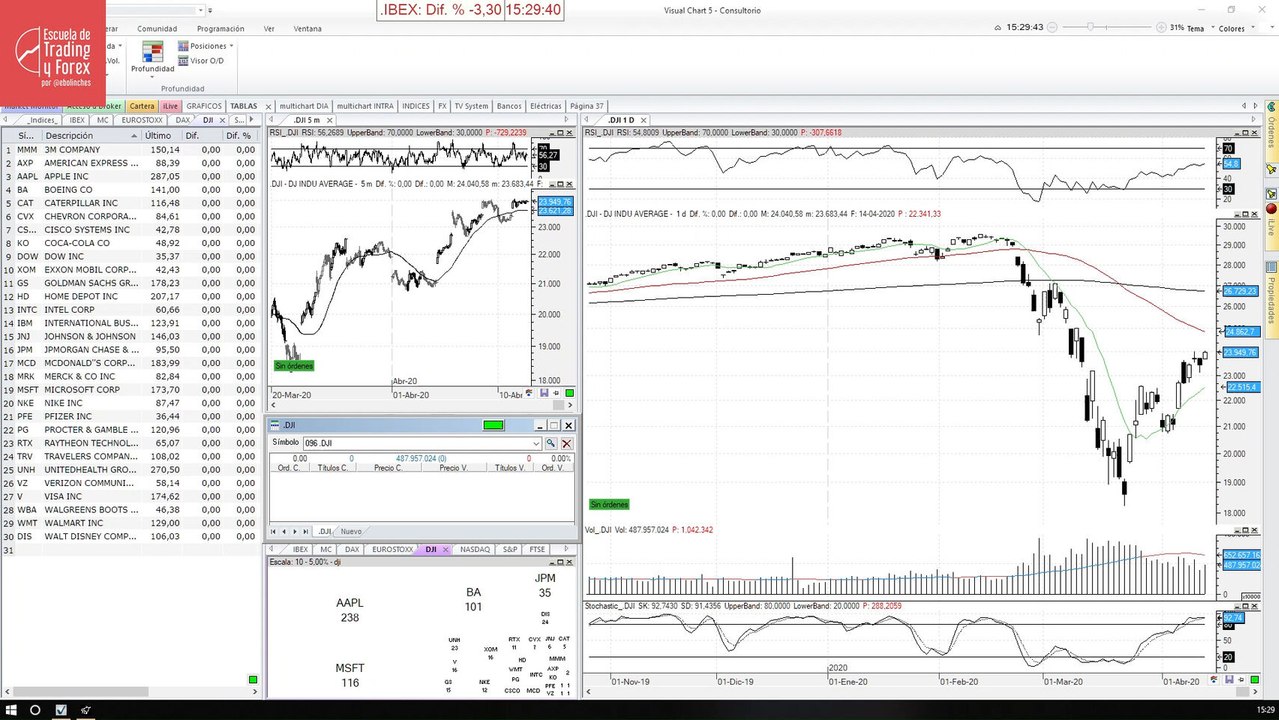Viewport: 1279px width, 720px height.
Task: Switch to the multichart DIA tab
Action: coord(304,106)
